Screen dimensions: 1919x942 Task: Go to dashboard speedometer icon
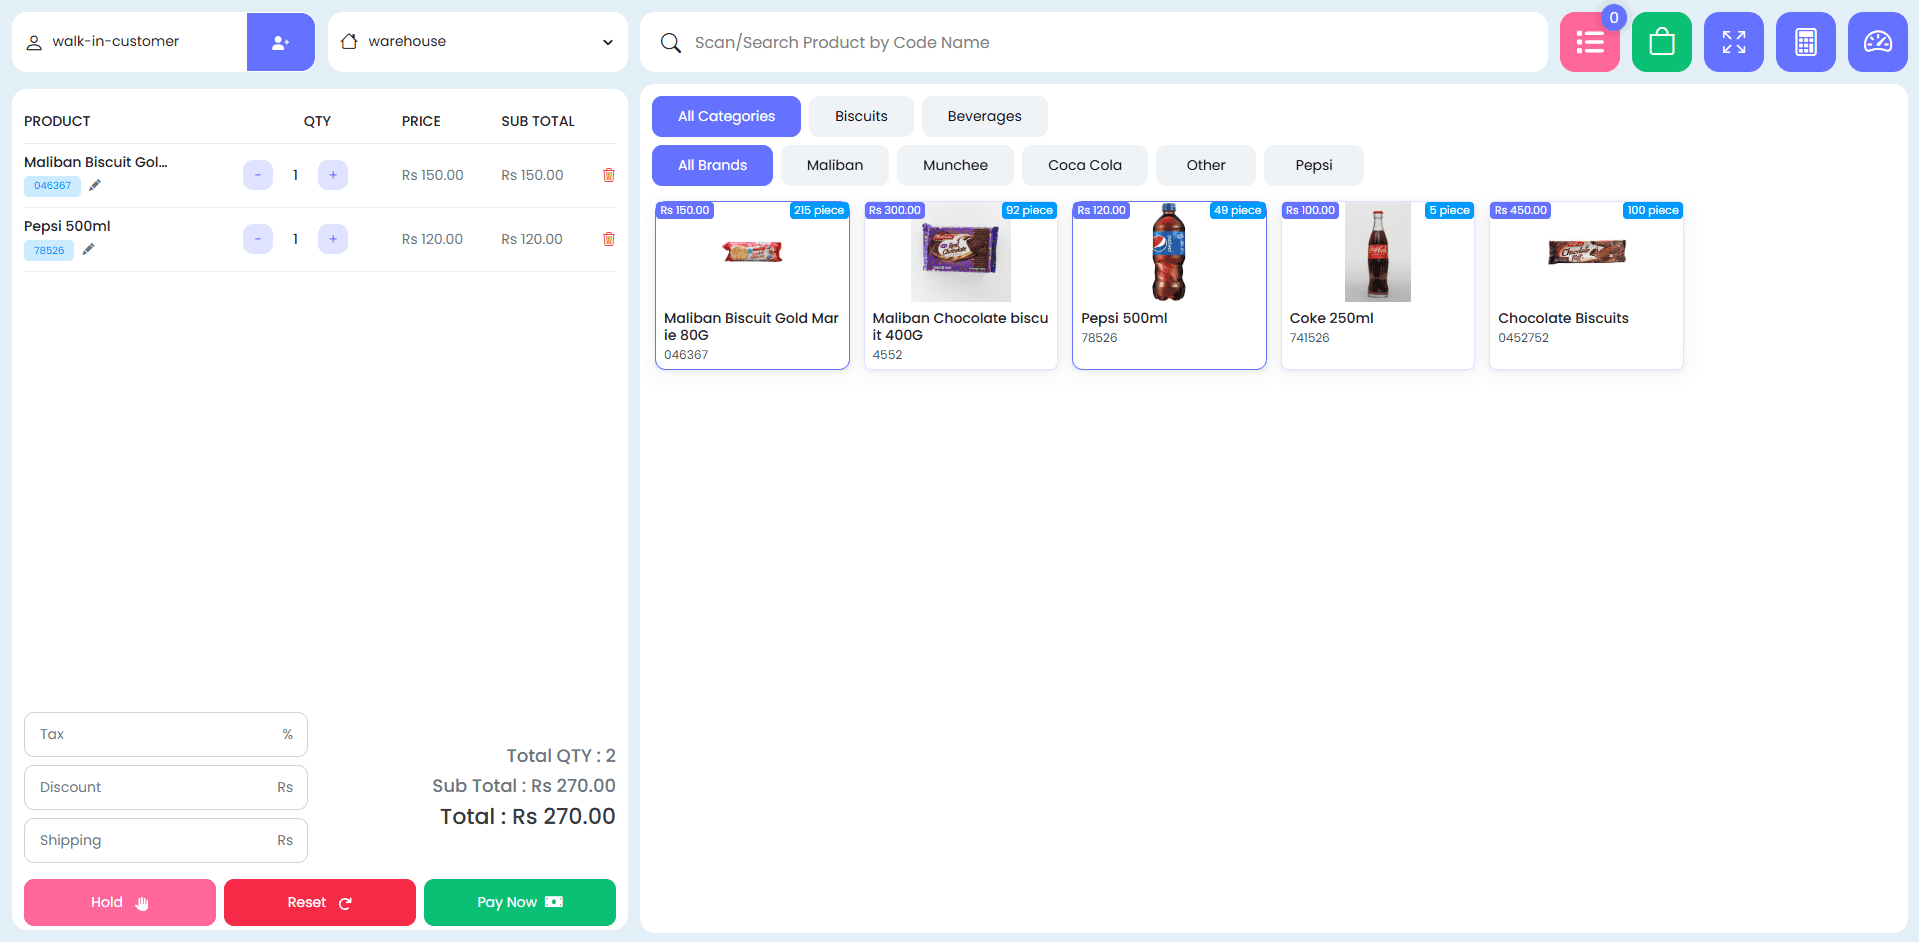[x=1878, y=42]
